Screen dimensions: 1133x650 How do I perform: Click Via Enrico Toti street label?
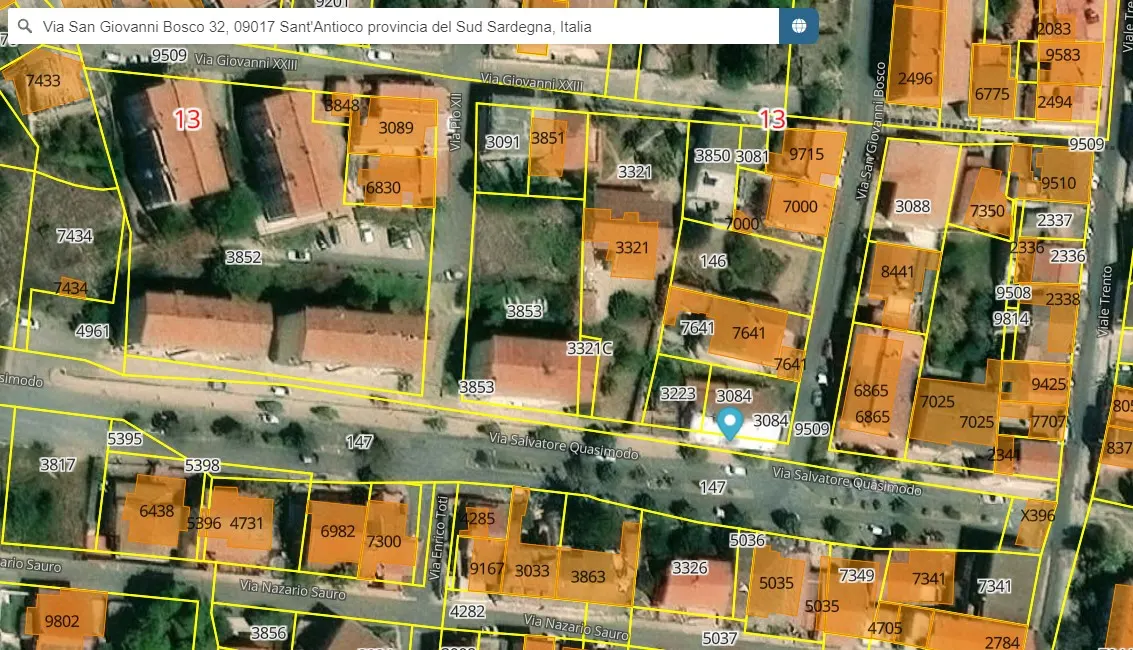[x=439, y=537]
